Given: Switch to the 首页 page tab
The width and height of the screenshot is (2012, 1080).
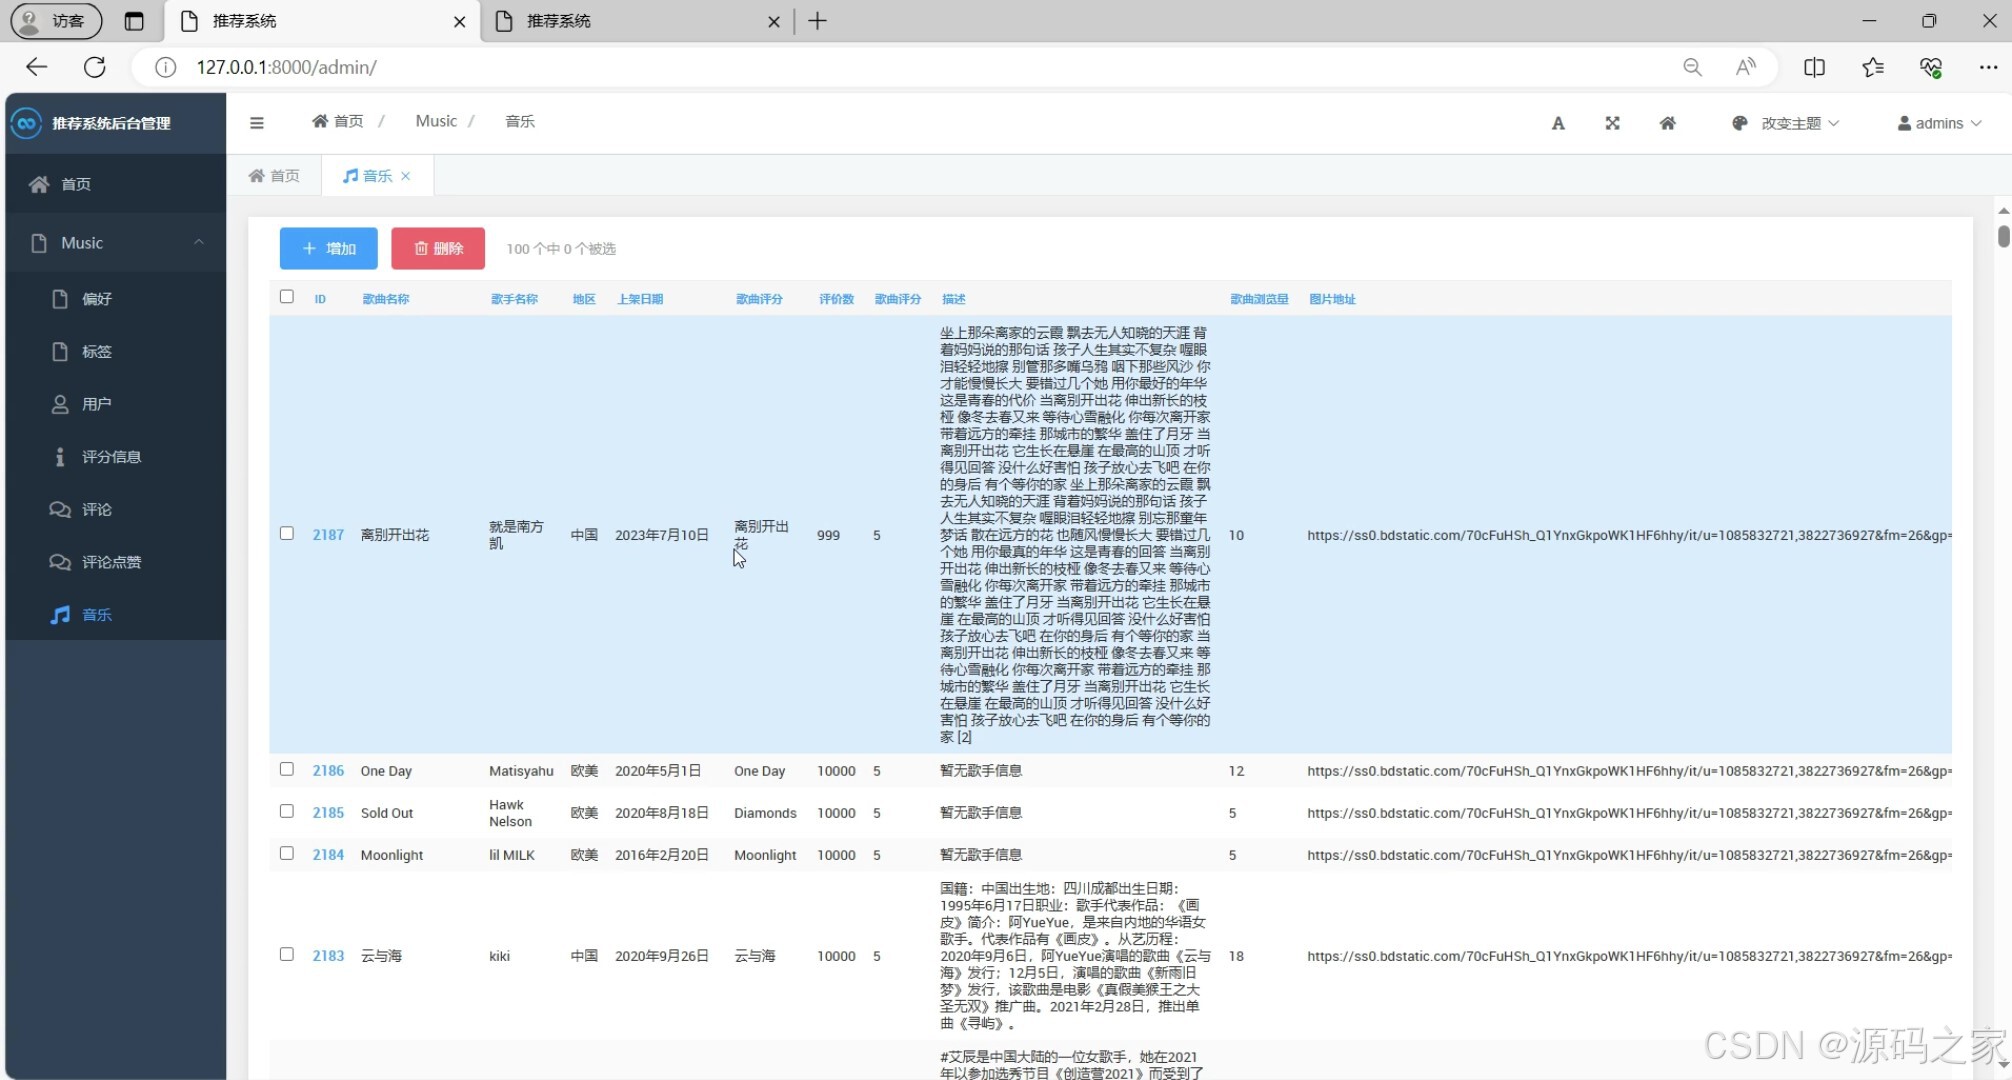Looking at the screenshot, I should pyautogui.click(x=275, y=176).
